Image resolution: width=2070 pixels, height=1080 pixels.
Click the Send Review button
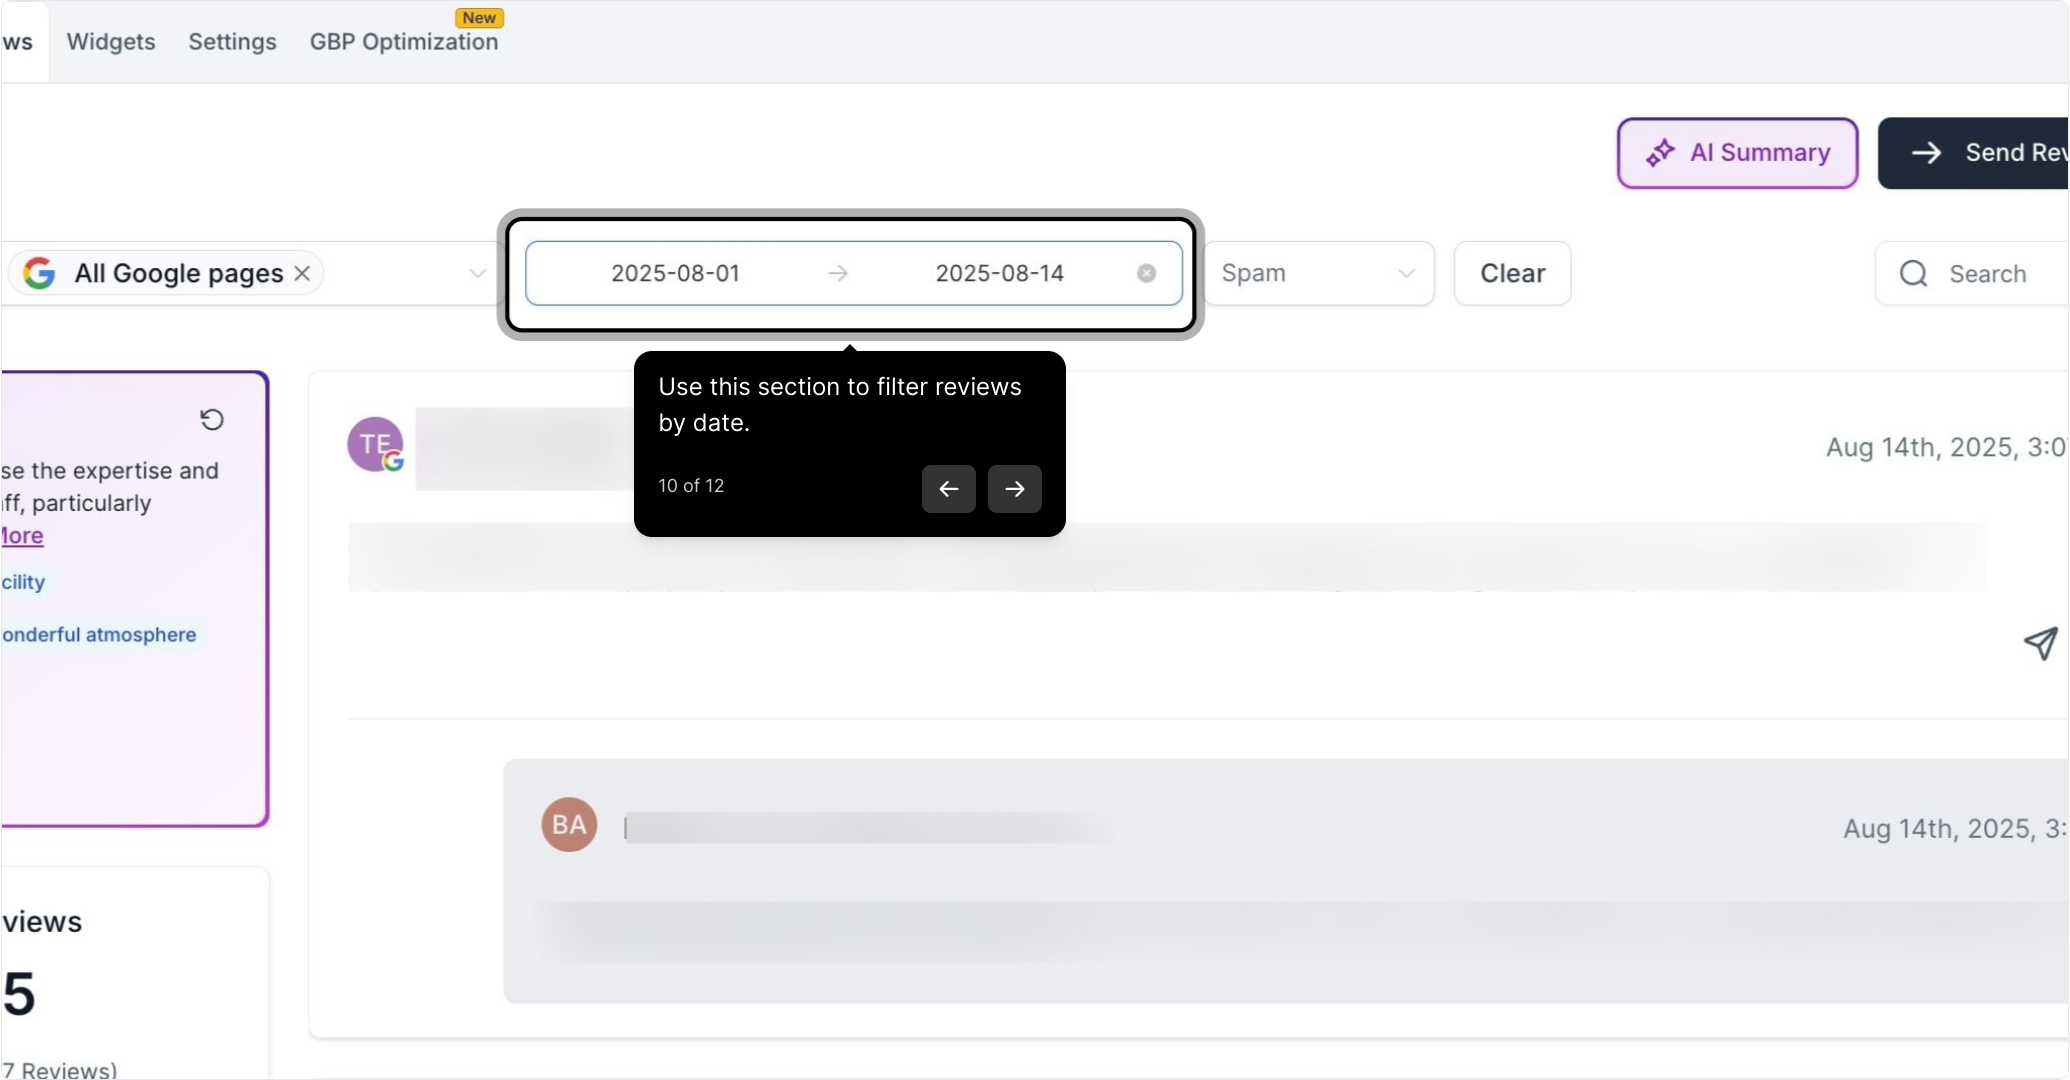pos(1973,153)
